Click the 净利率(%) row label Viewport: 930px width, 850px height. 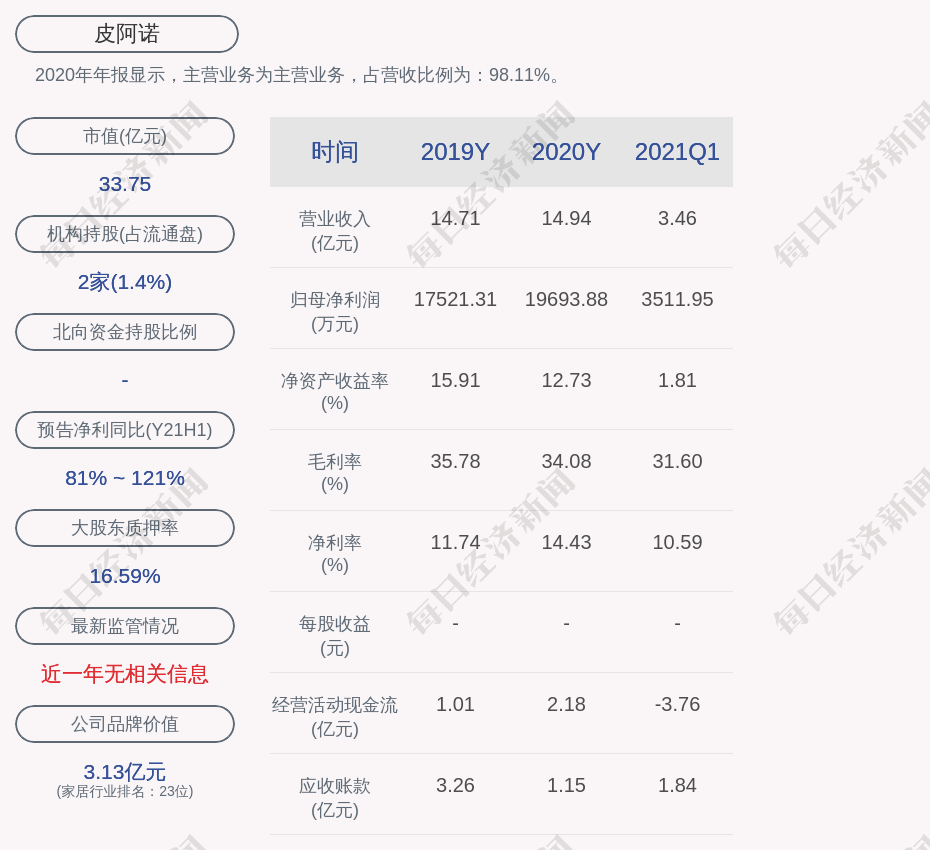point(335,554)
